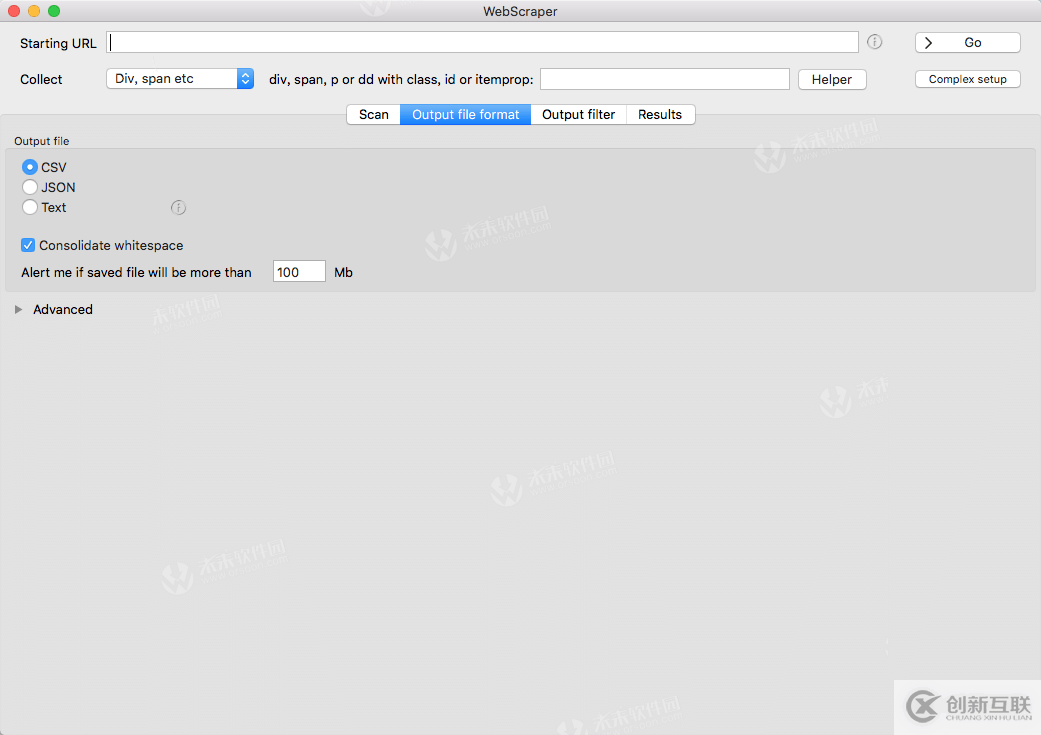Open the Collect dropdown menu
Viewport: 1041px width, 735px height.
pyautogui.click(x=180, y=79)
